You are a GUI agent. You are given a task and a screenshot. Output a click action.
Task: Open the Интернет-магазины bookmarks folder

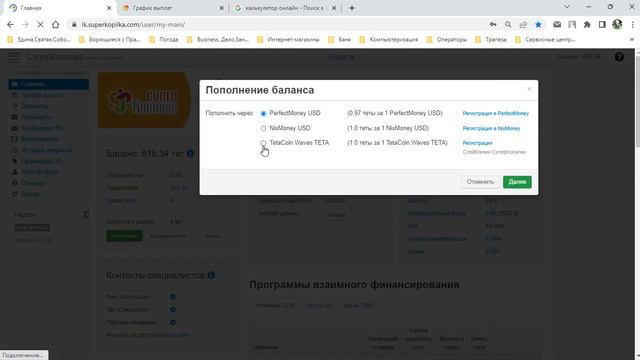coord(288,40)
